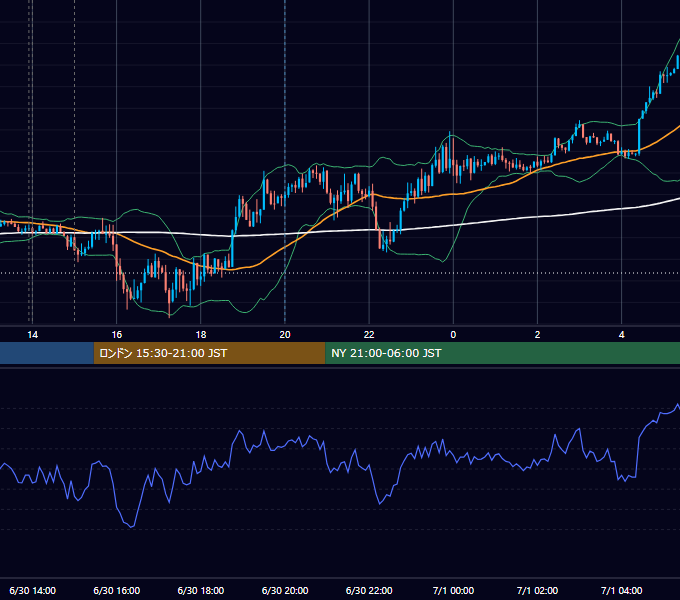Viewport: 680px width, 600px height.
Task: Click hour label 18 on chart axis
Action: click(201, 335)
